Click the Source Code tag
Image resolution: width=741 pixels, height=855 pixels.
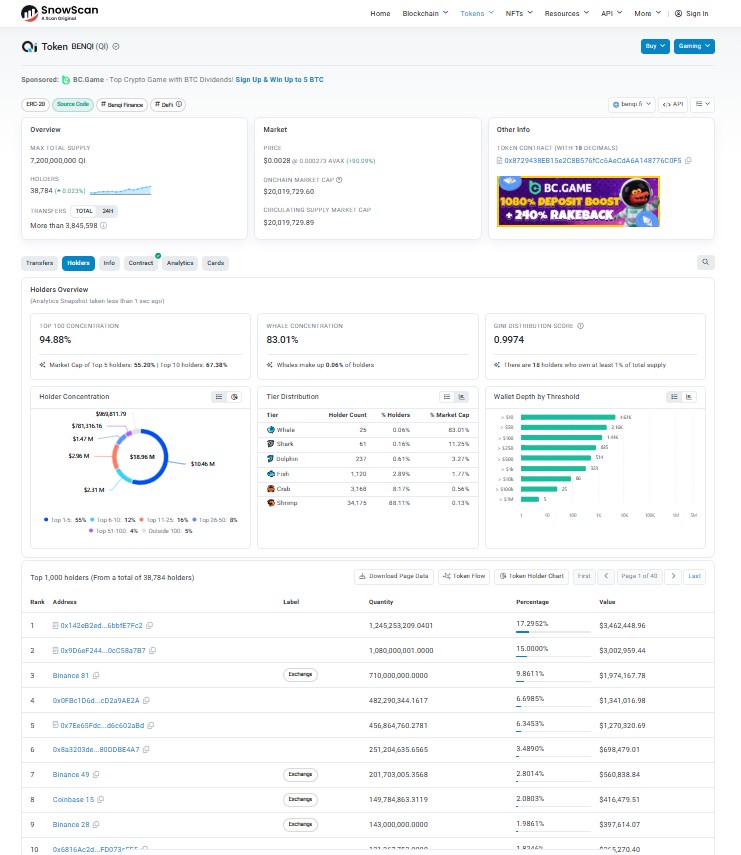(x=73, y=104)
